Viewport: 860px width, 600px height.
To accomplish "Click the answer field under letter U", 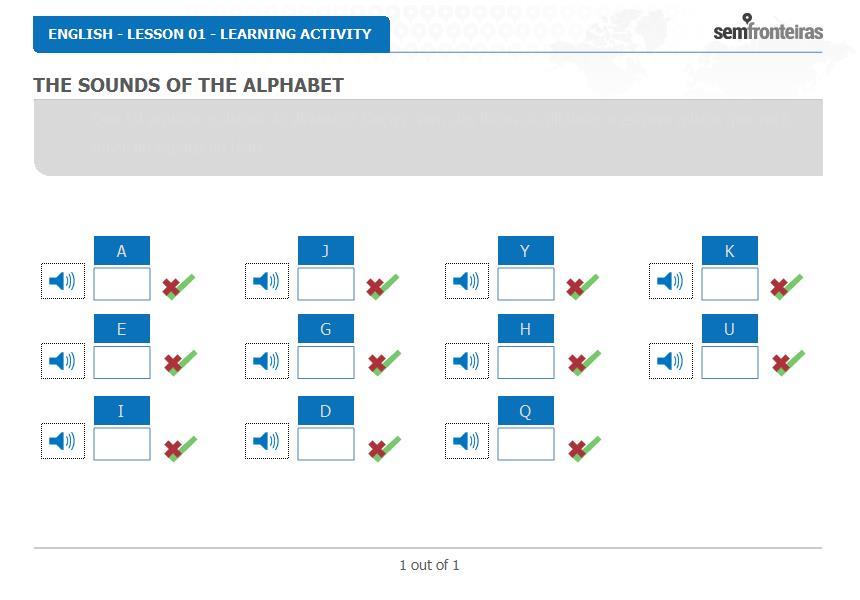I will (730, 362).
